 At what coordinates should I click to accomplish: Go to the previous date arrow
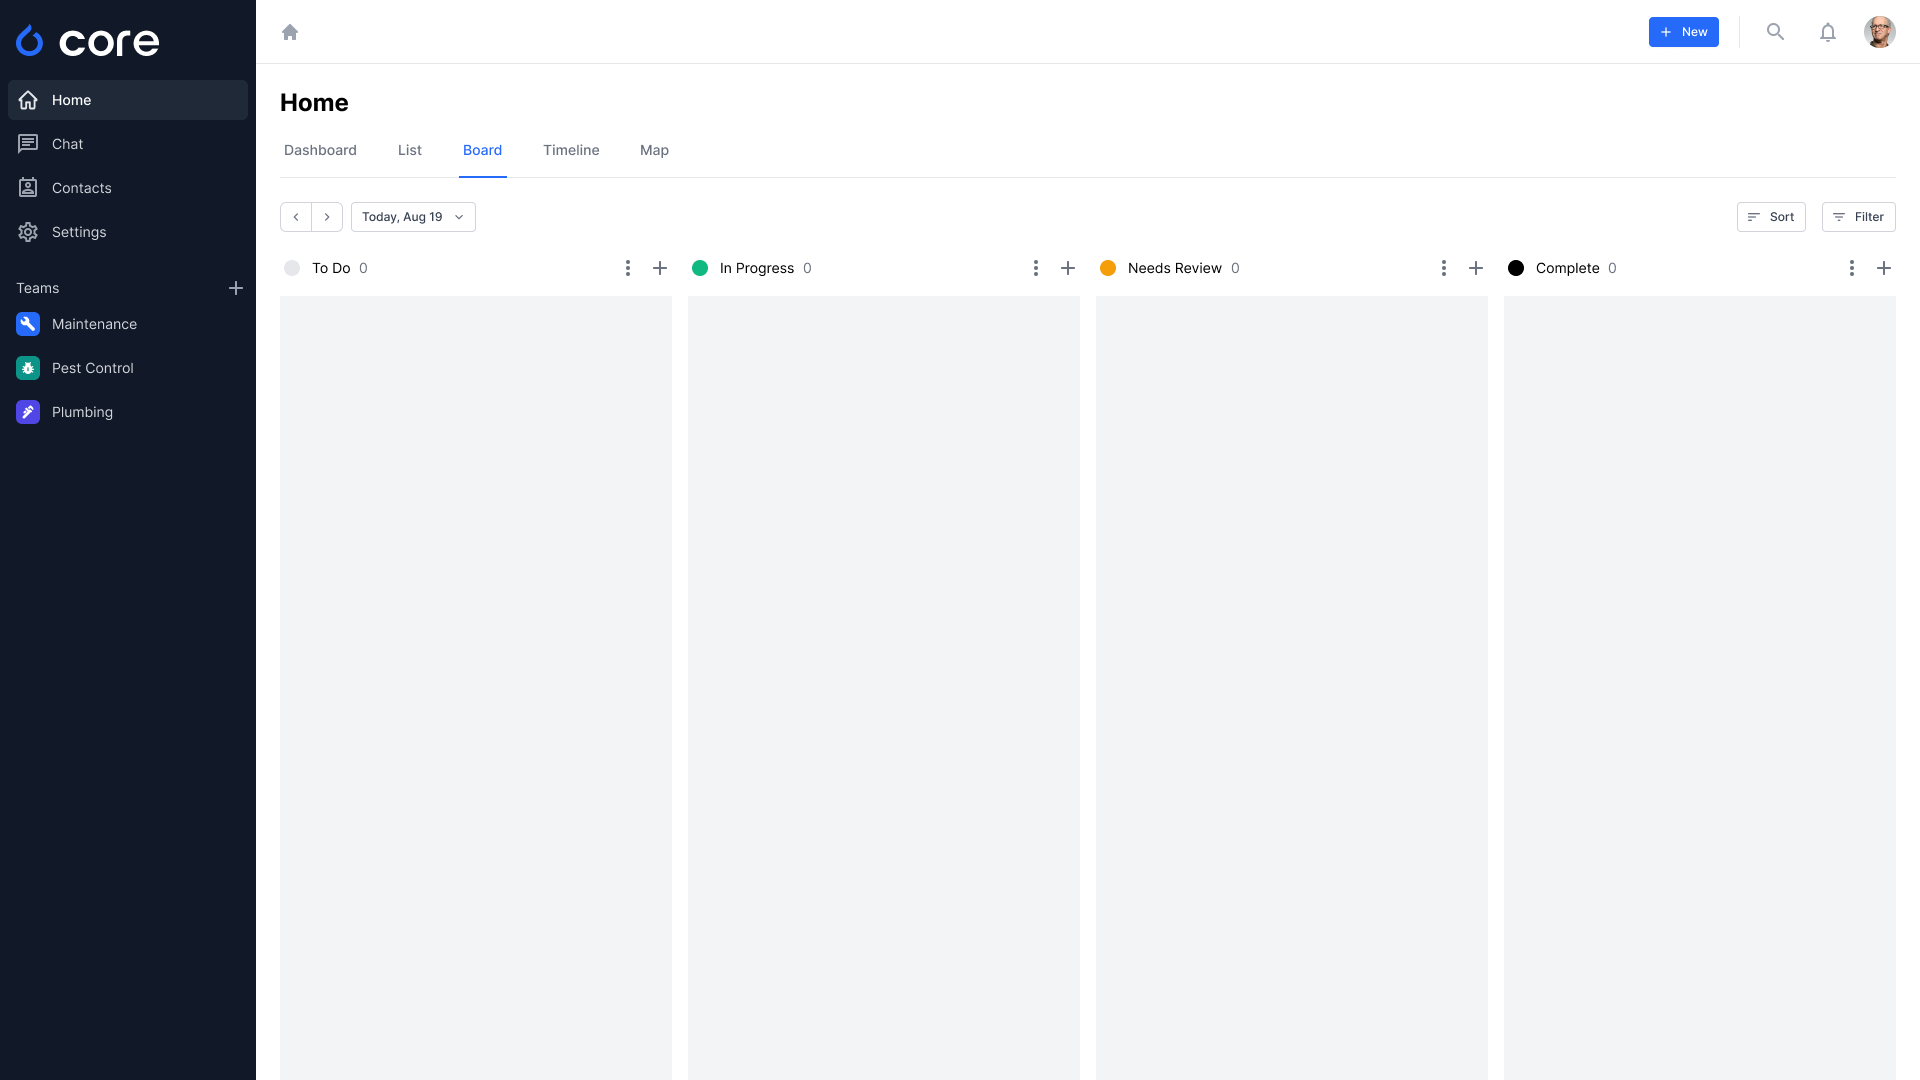click(296, 217)
